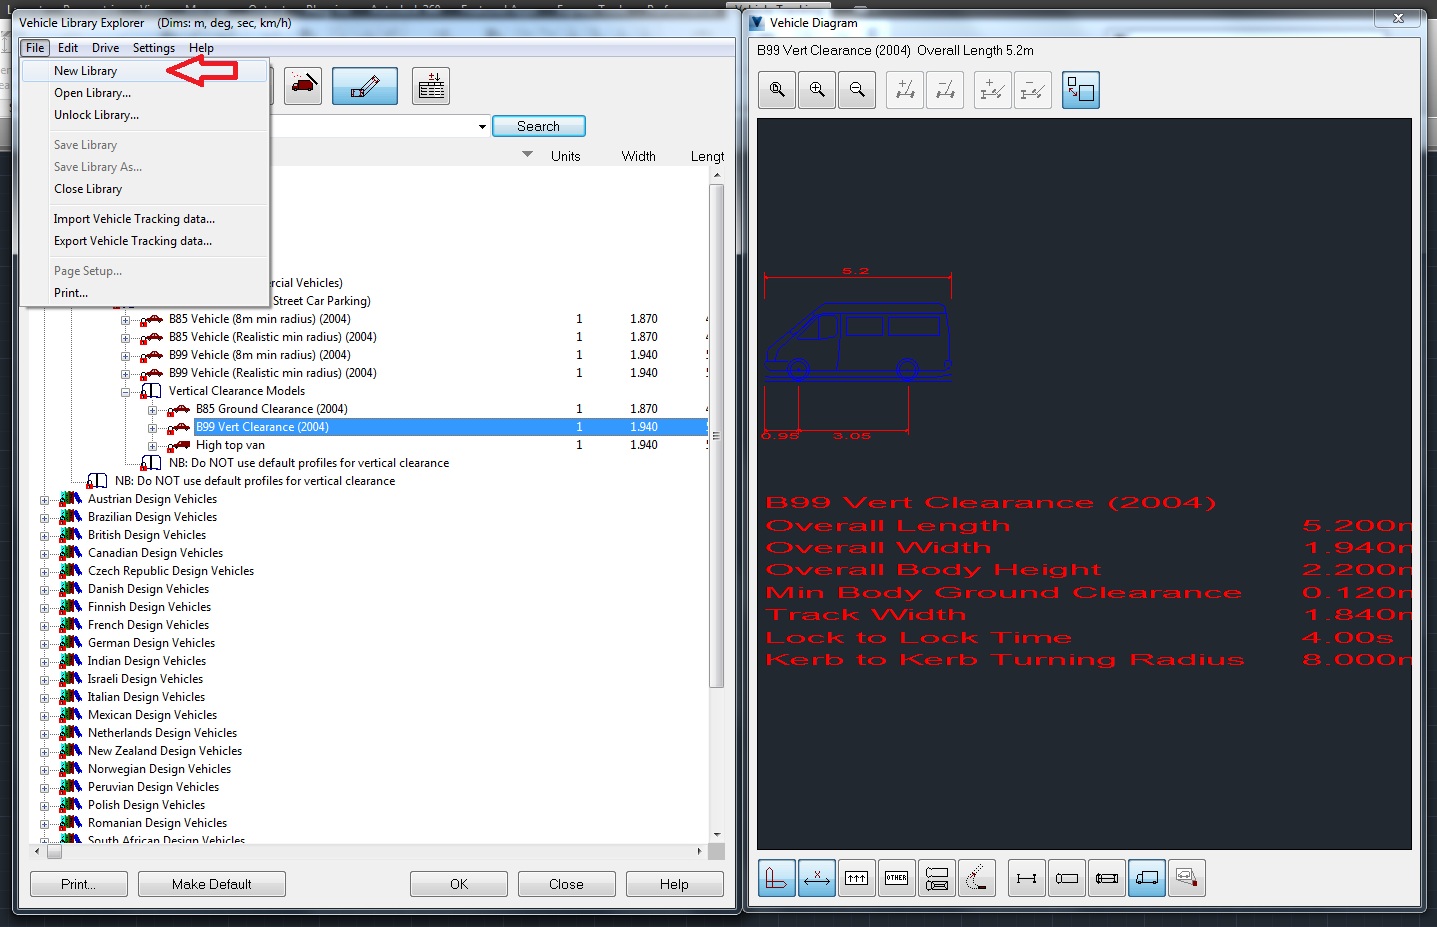Expand the B85 Ground Clearance (2004) item
This screenshot has height=927, width=1437.
point(153,410)
